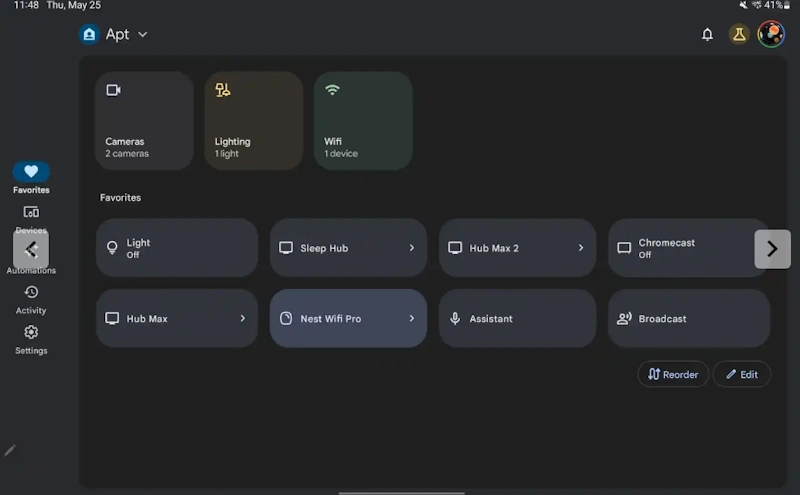Open the Cameras category tile
The image size is (800, 495).
pyautogui.click(x=144, y=121)
